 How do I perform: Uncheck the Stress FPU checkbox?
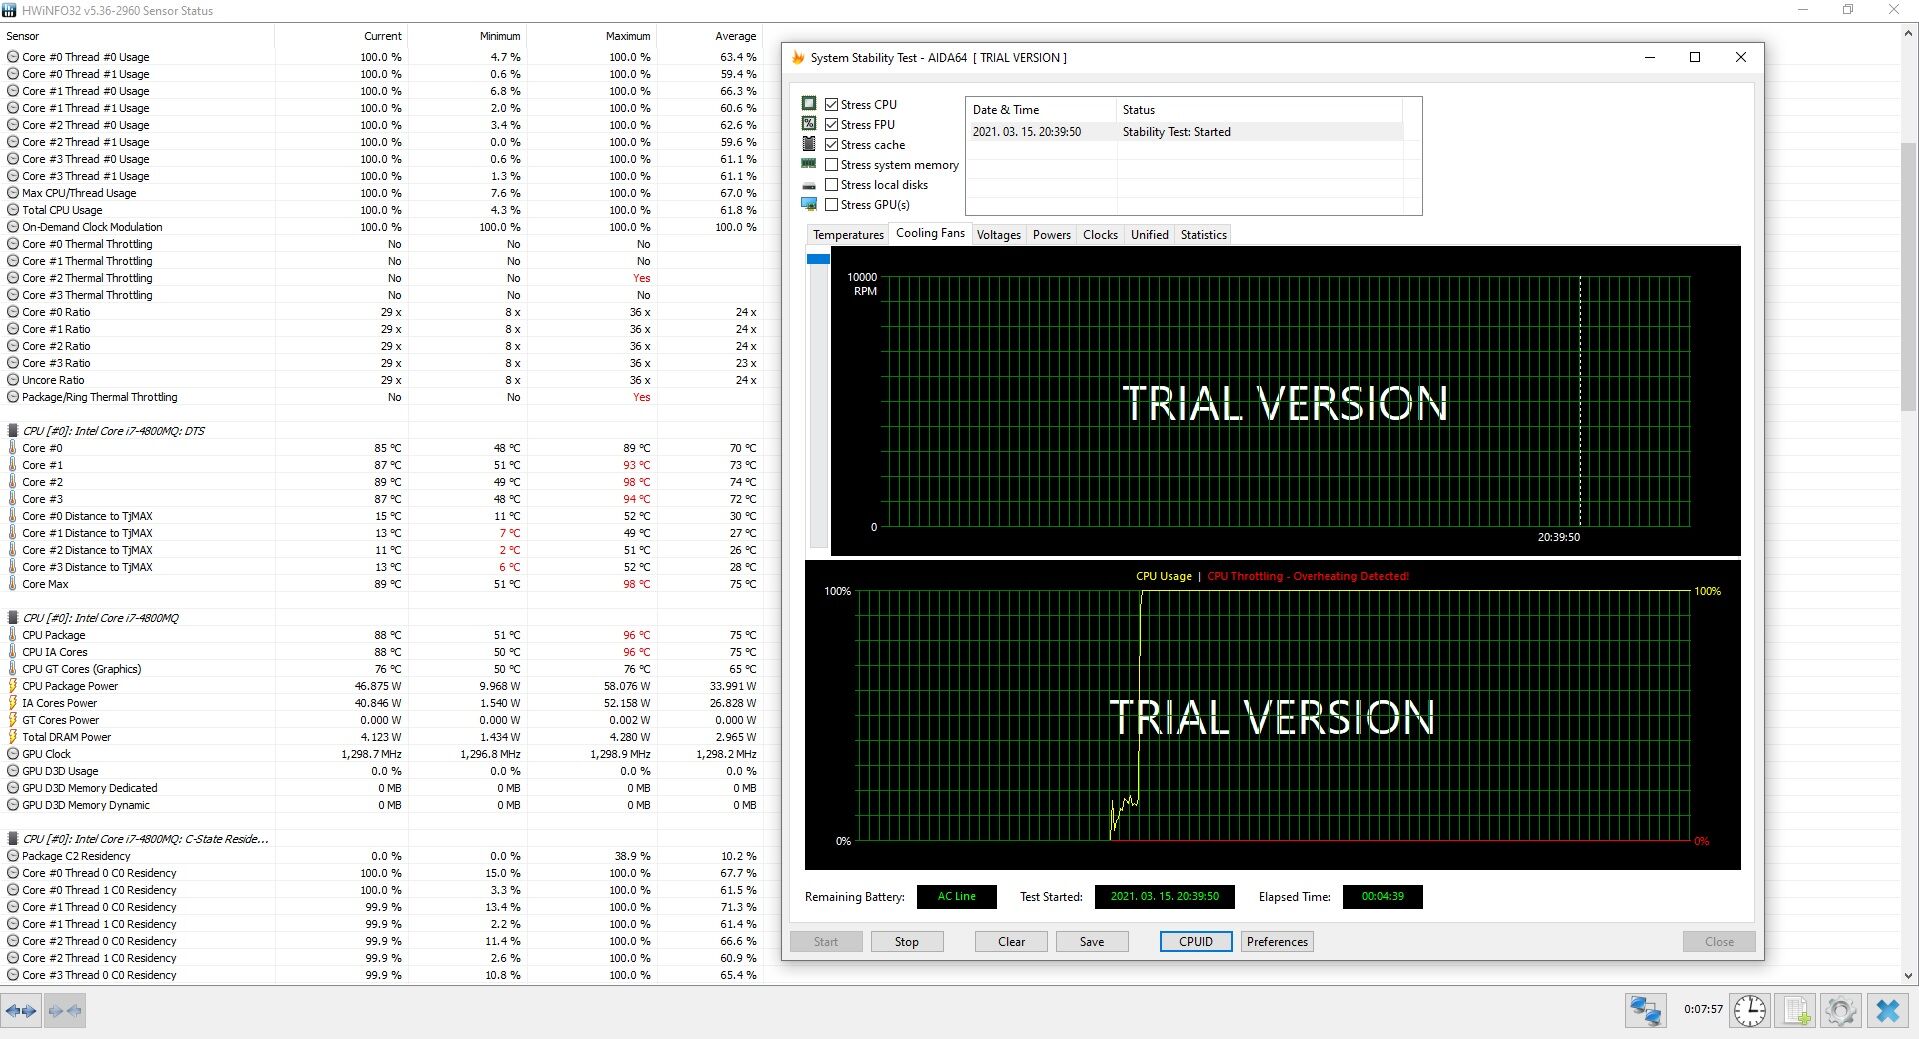[831, 124]
